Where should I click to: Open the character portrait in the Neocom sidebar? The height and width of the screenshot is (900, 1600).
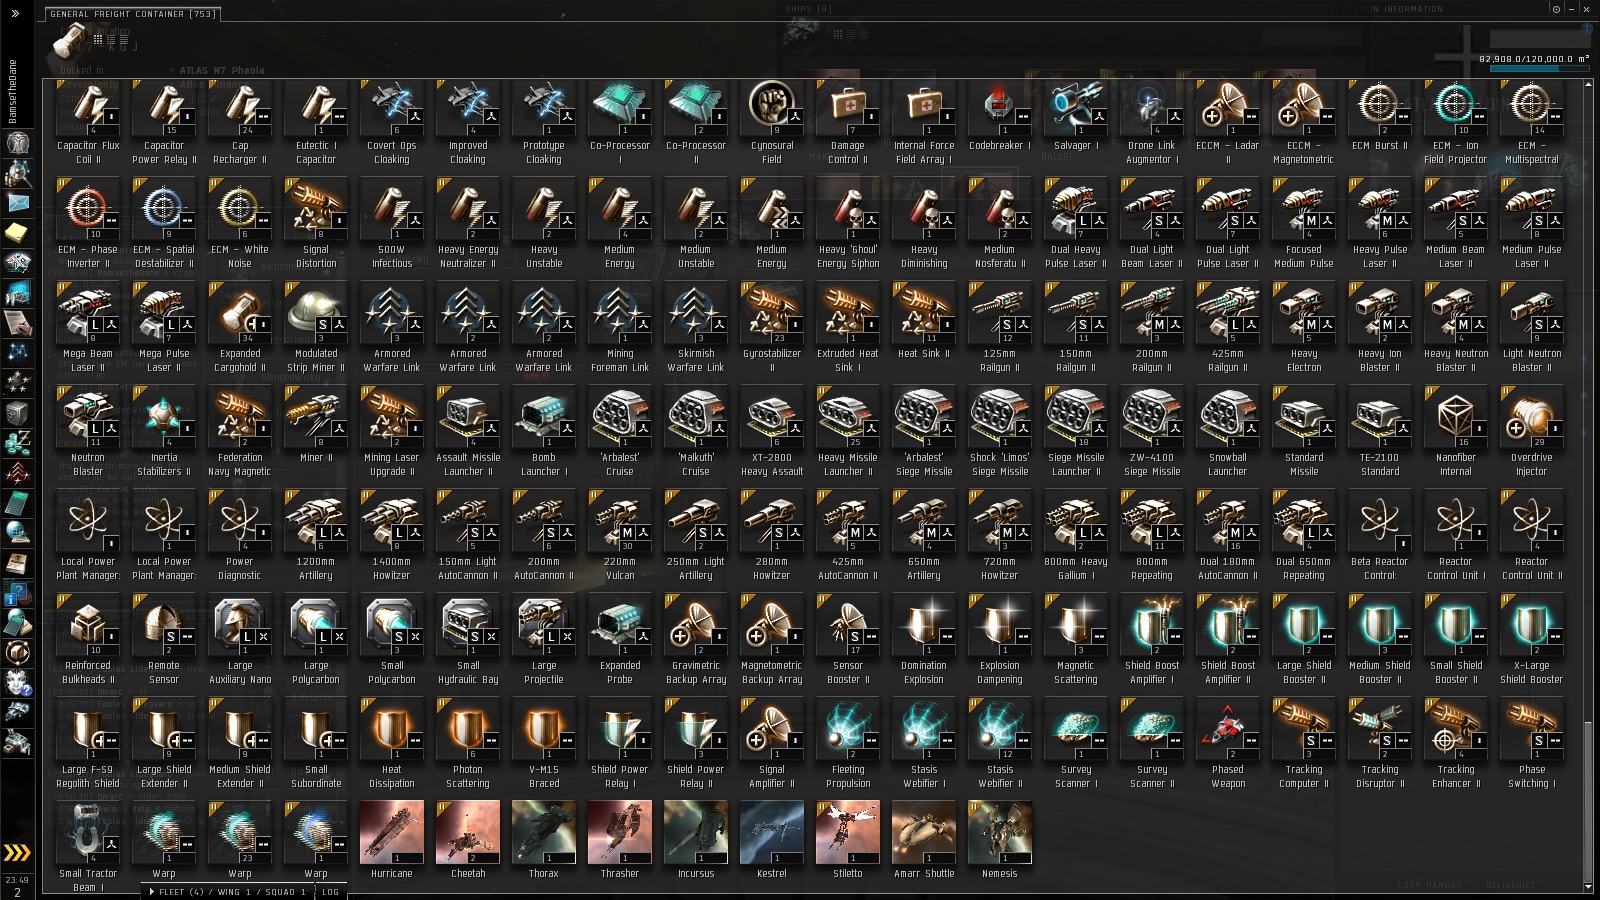click(17, 142)
